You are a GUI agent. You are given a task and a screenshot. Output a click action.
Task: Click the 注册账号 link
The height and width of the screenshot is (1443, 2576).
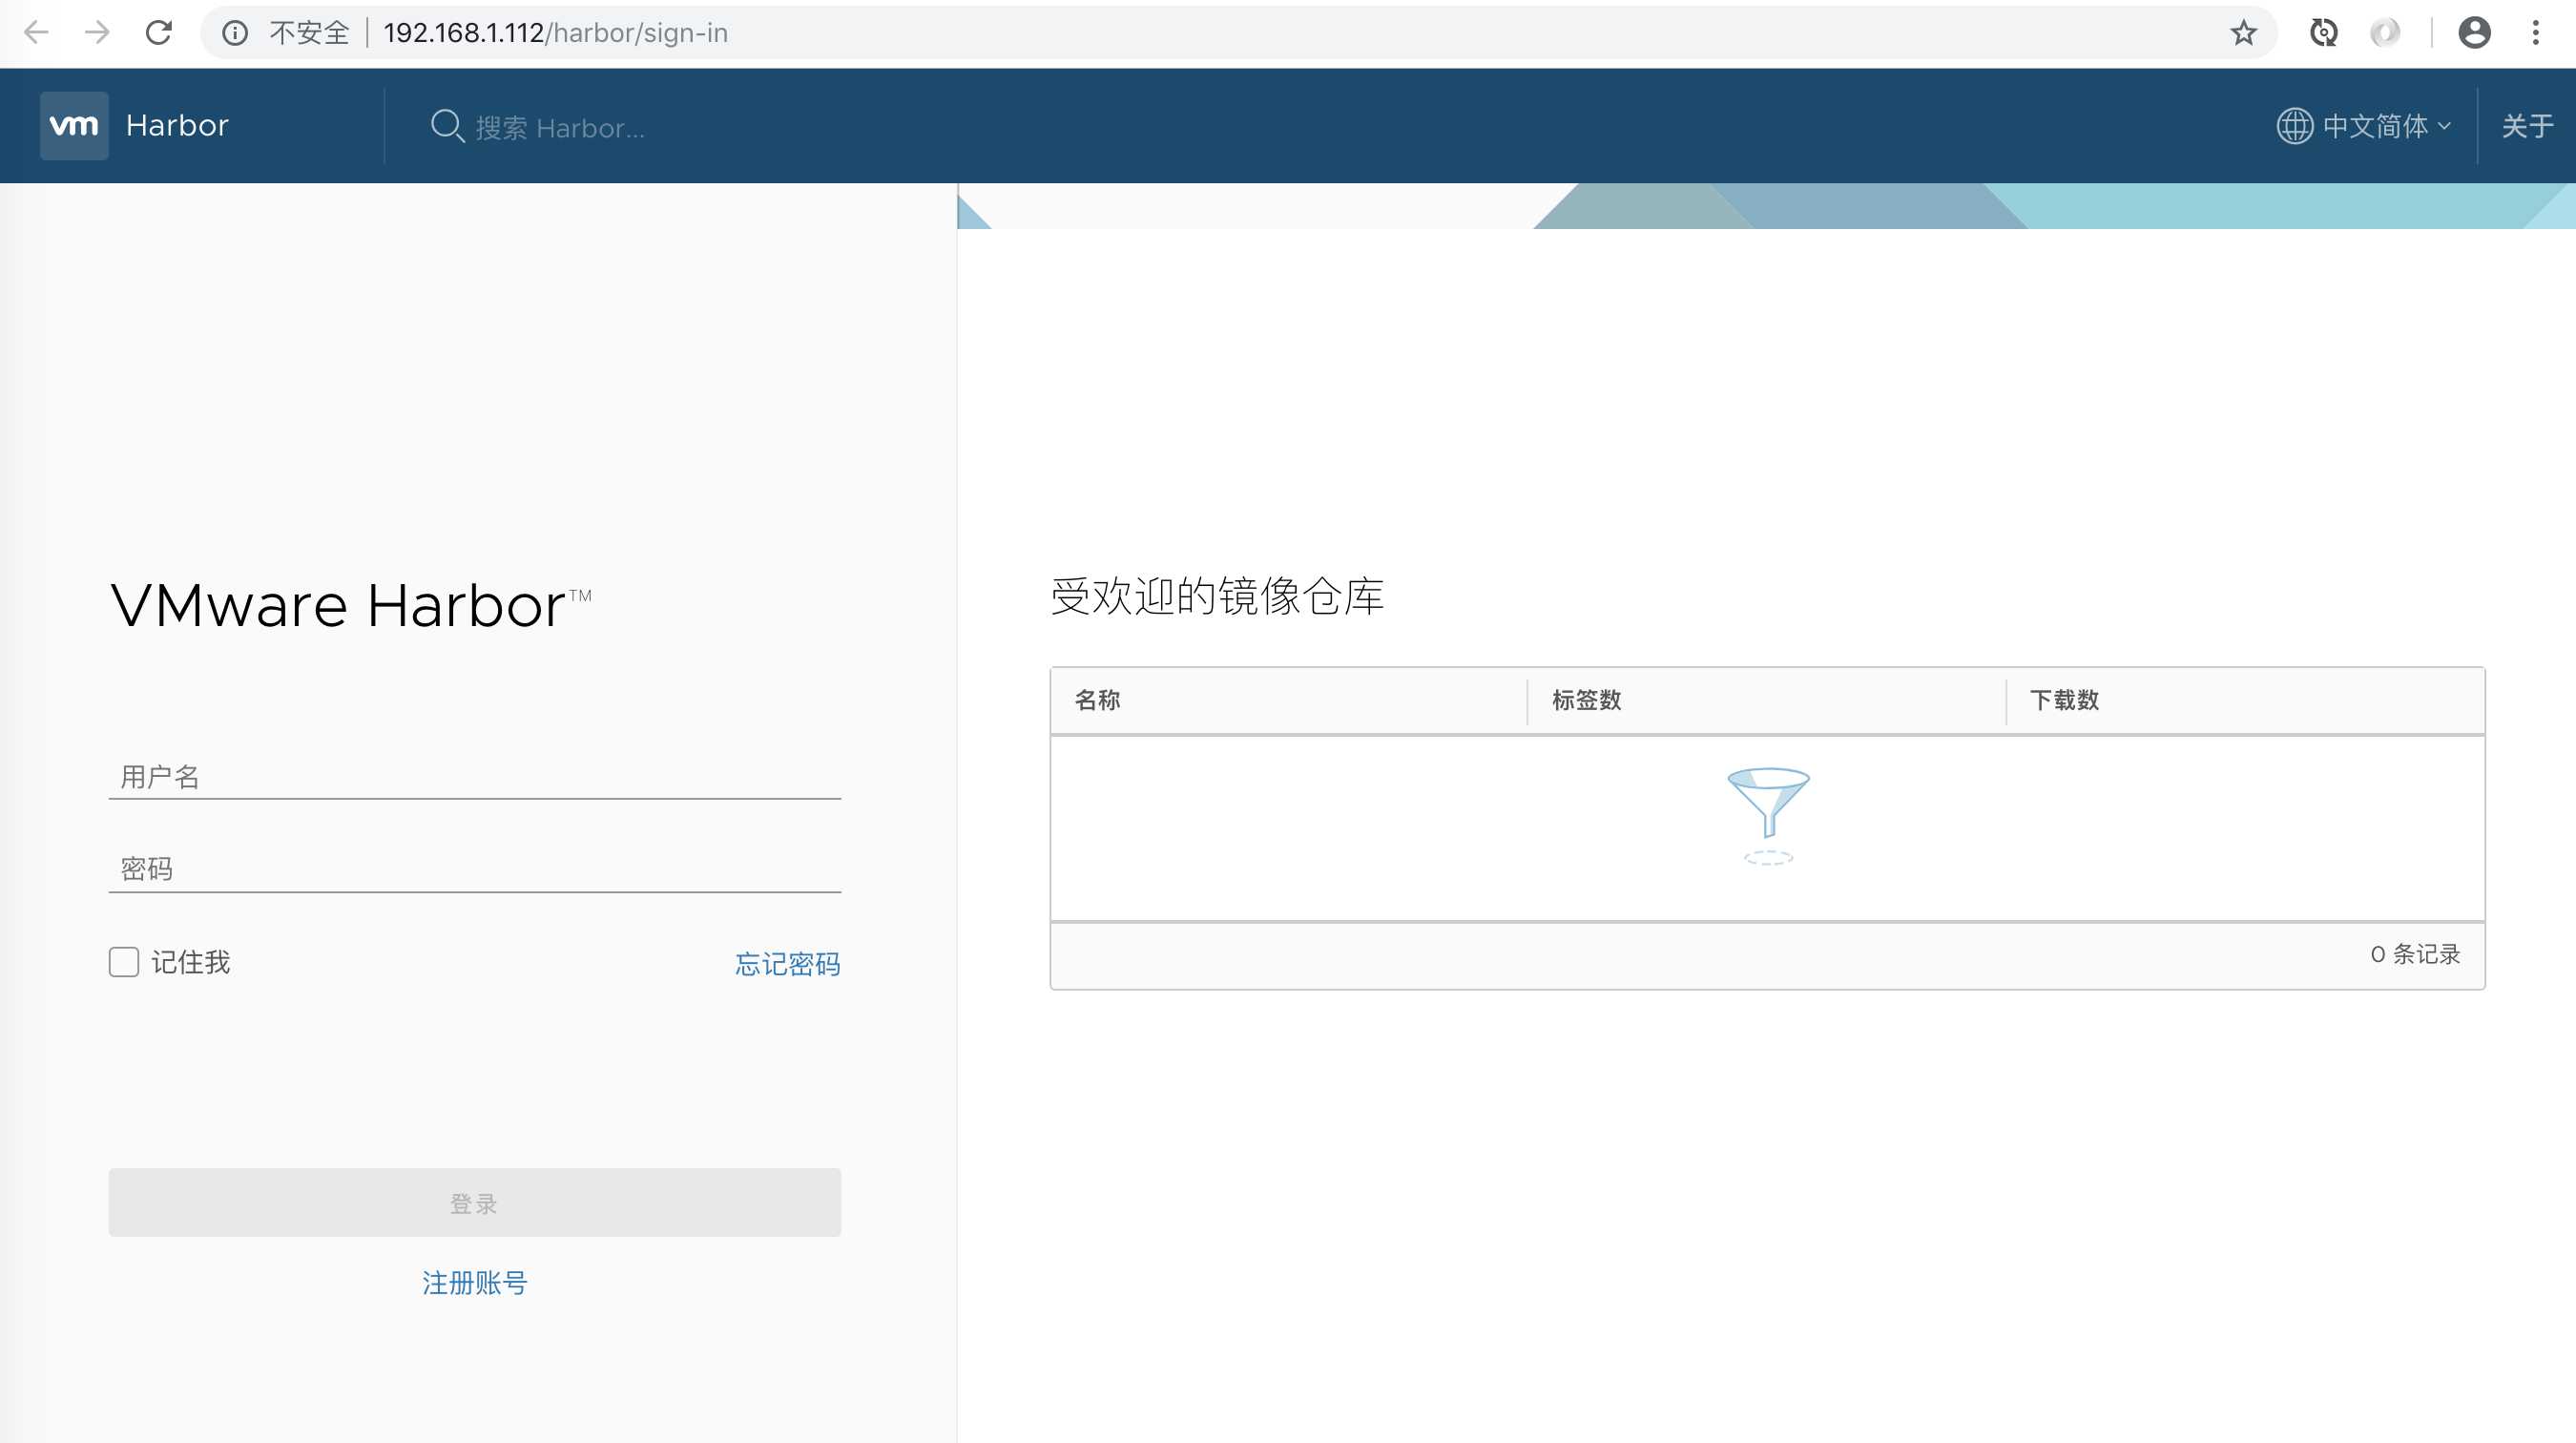tap(475, 1282)
